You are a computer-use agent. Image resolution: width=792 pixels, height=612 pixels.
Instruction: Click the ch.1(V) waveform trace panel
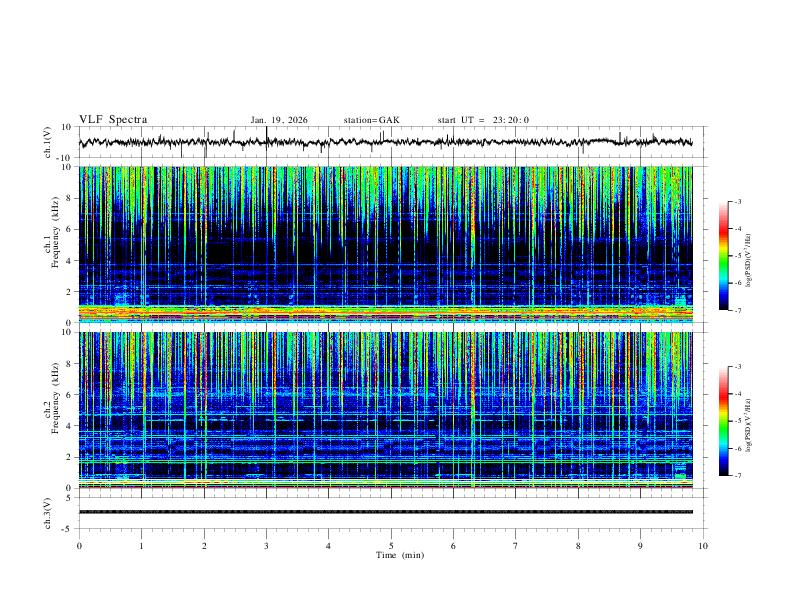[x=393, y=142]
